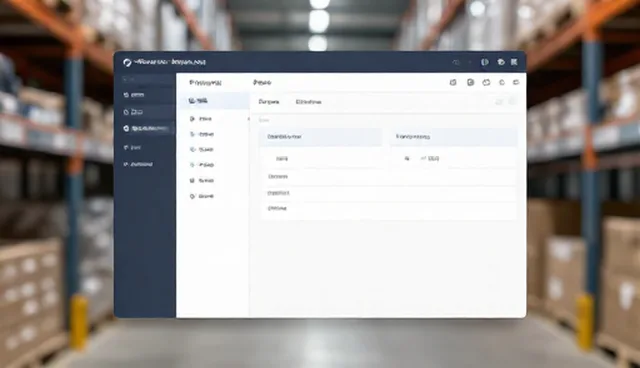The height and width of the screenshot is (368, 640).
Task: Click the left column header of the table
Action: point(321,137)
